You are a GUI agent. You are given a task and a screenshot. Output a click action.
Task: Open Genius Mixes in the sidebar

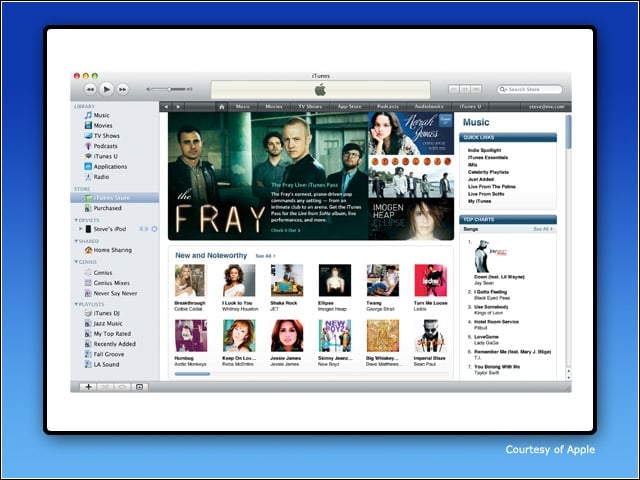click(x=107, y=282)
